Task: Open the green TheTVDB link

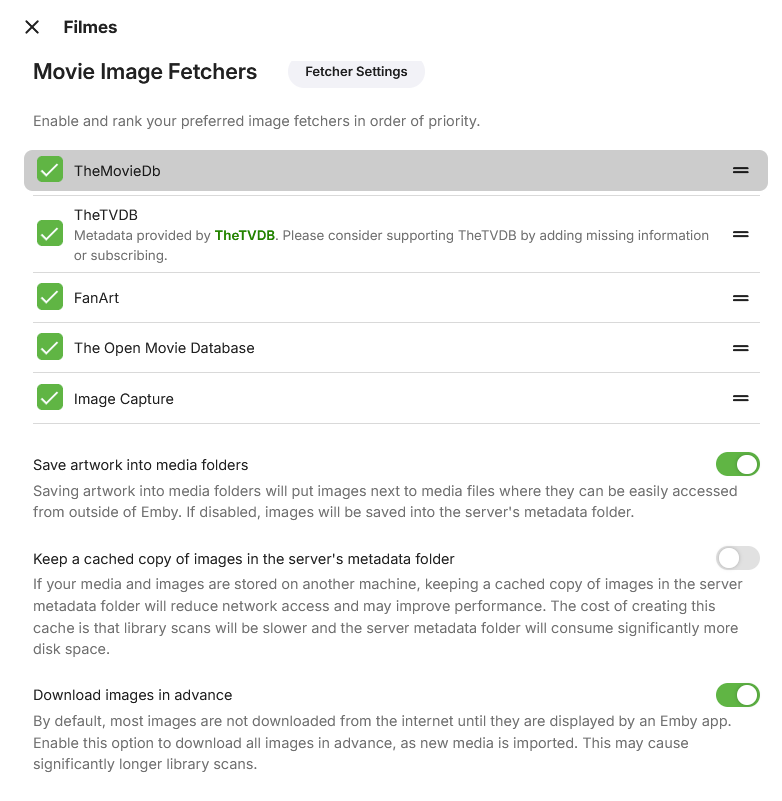Action: (x=244, y=236)
